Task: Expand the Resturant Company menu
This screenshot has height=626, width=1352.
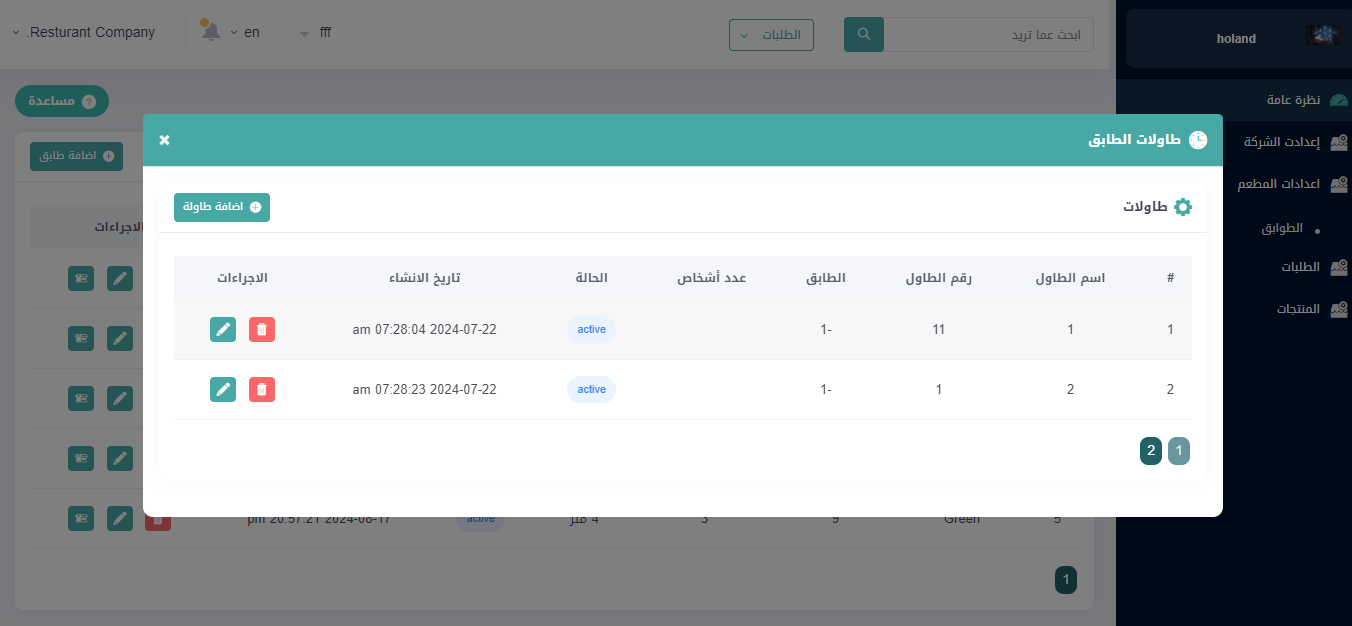Action: (84, 32)
